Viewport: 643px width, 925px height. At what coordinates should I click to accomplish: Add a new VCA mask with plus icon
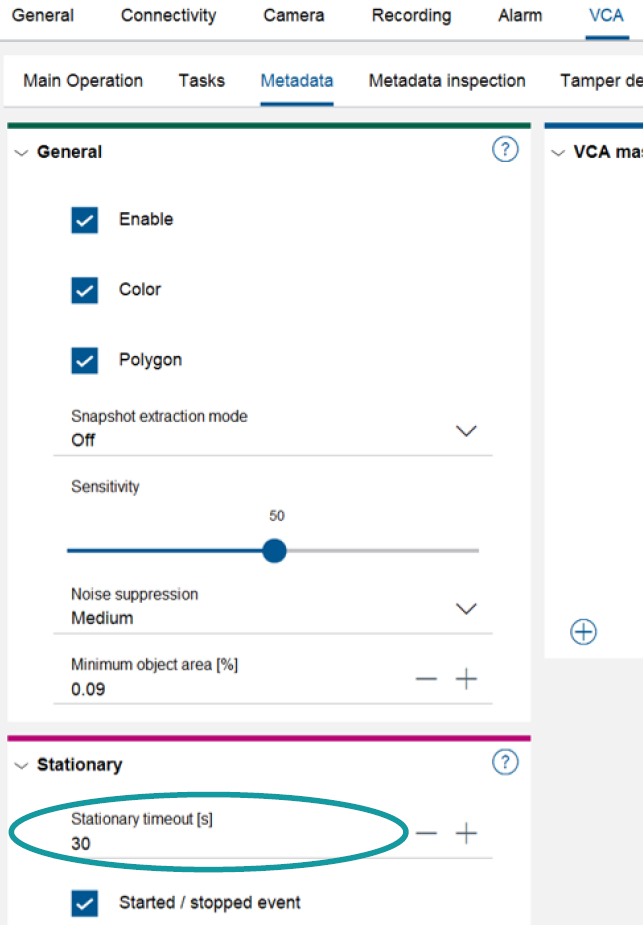click(x=584, y=632)
